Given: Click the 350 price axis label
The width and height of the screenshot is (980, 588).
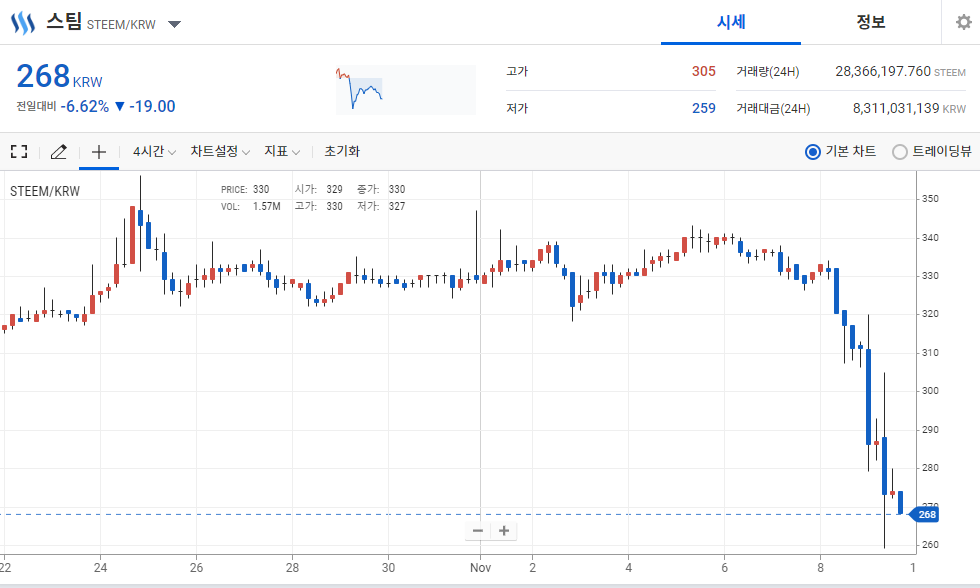Looking at the screenshot, I should click(x=930, y=199).
